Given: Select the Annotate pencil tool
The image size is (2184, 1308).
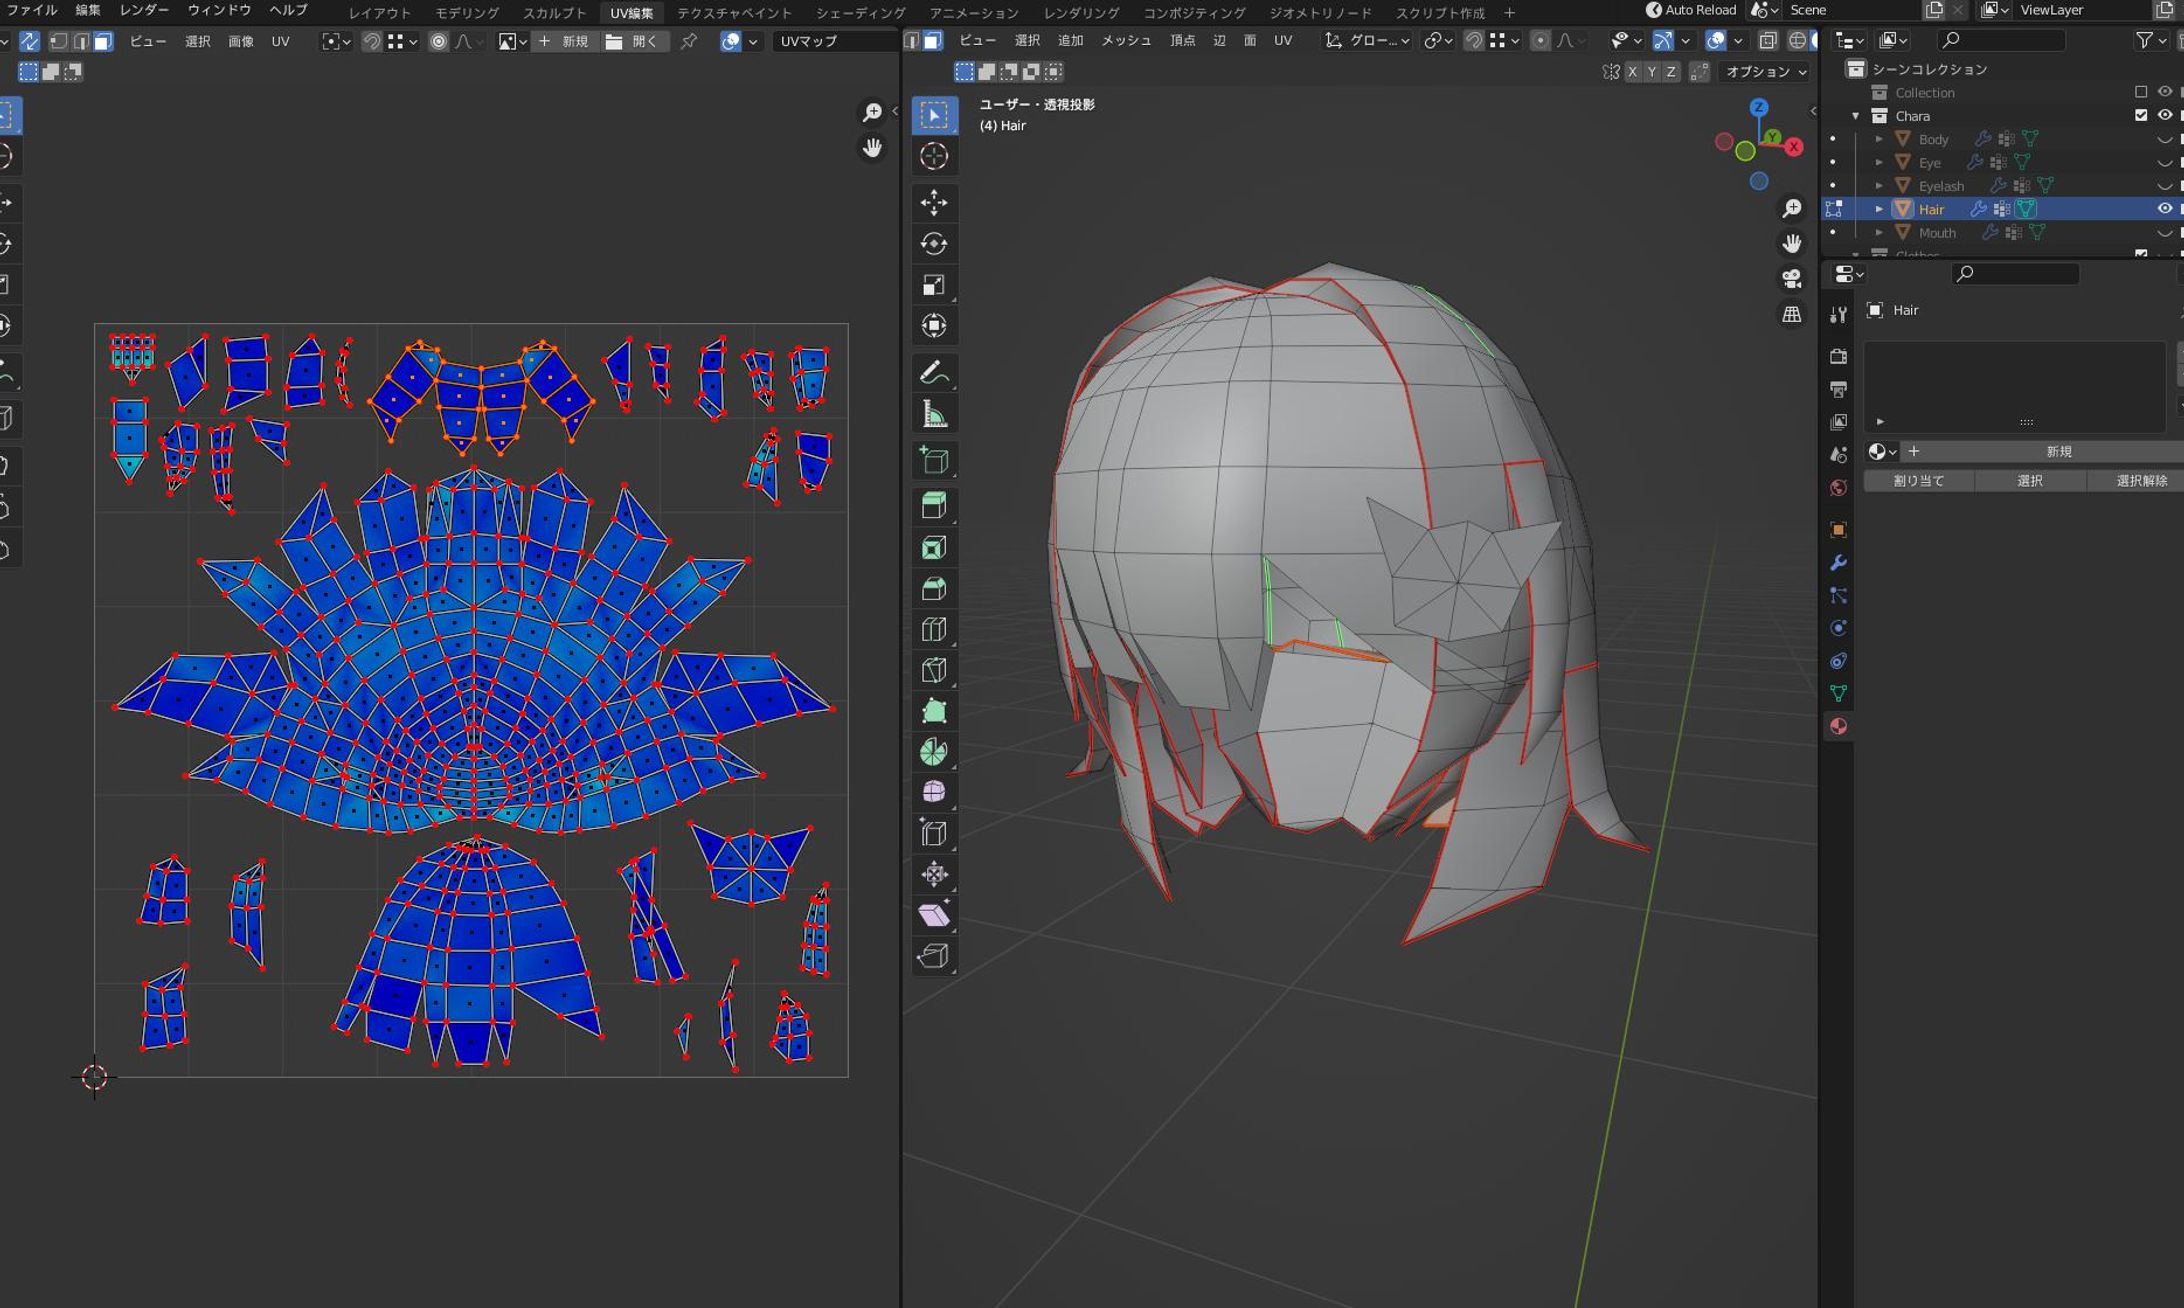Looking at the screenshot, I should [x=934, y=373].
